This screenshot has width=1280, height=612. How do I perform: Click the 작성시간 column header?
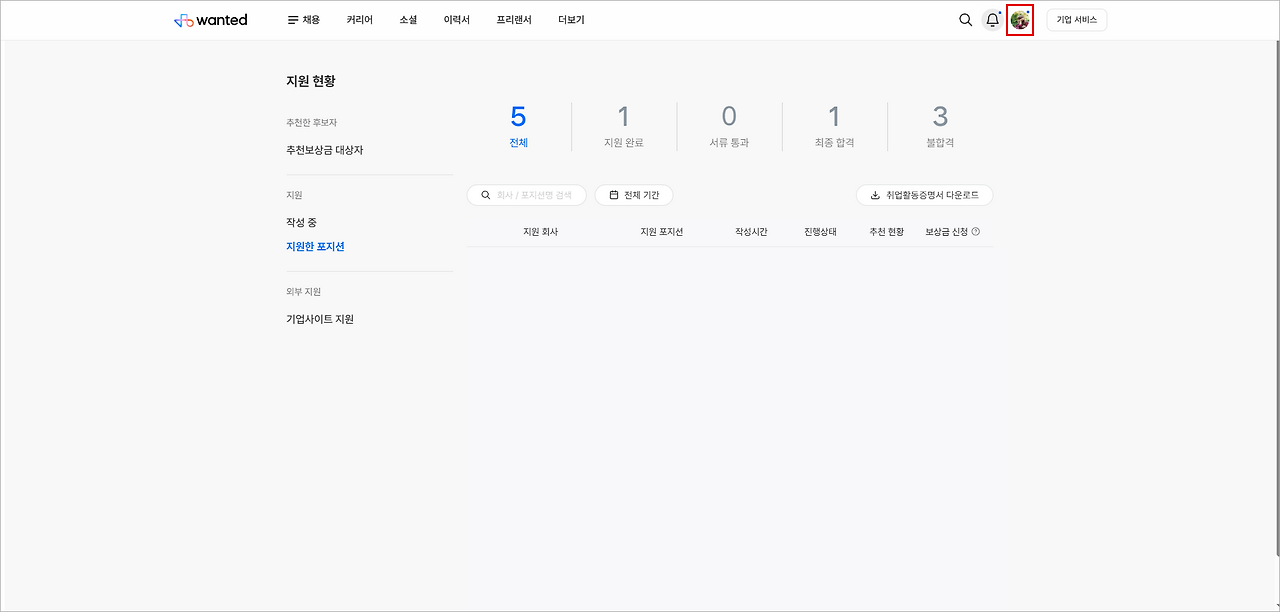tap(751, 232)
